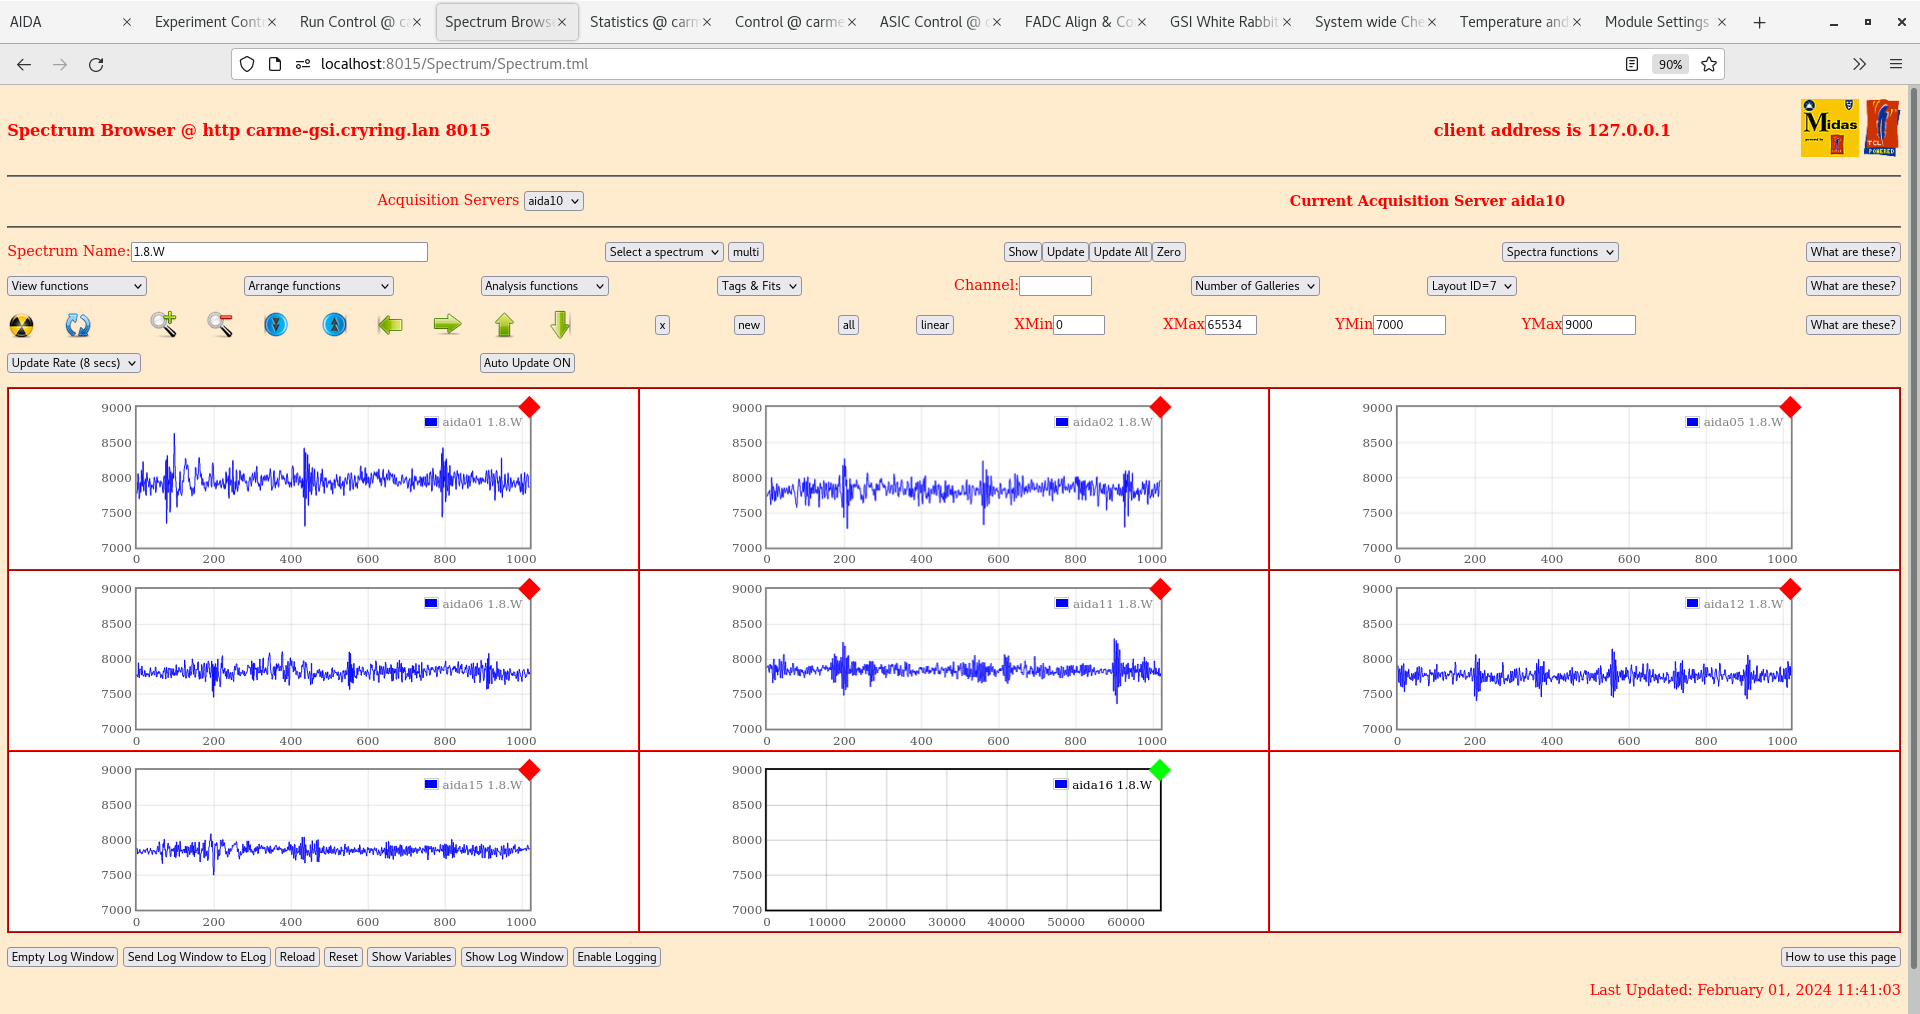Viewport: 1920px width, 1014px height.
Task: Click inside the Channel input field
Action: click(x=1055, y=285)
